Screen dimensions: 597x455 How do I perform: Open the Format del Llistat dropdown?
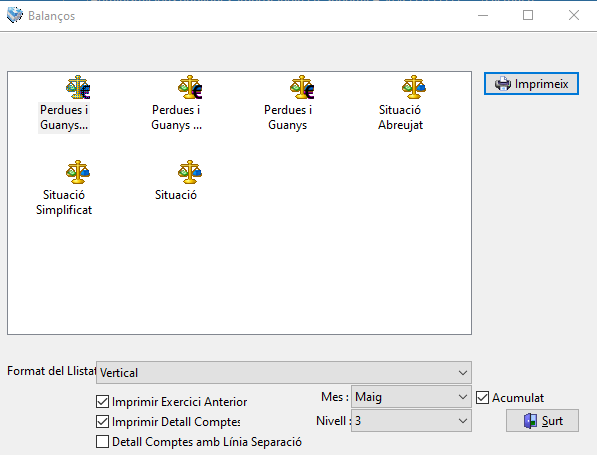pos(284,372)
